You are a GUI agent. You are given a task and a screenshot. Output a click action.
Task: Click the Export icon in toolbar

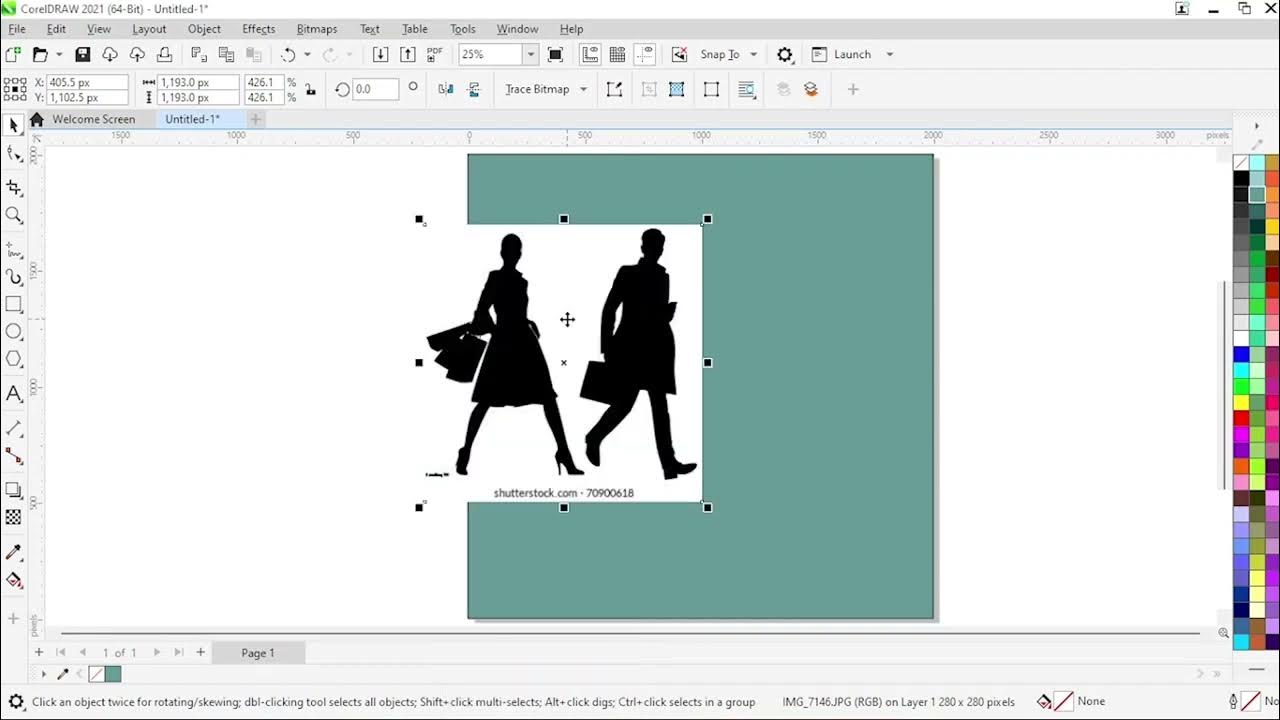coord(407,55)
